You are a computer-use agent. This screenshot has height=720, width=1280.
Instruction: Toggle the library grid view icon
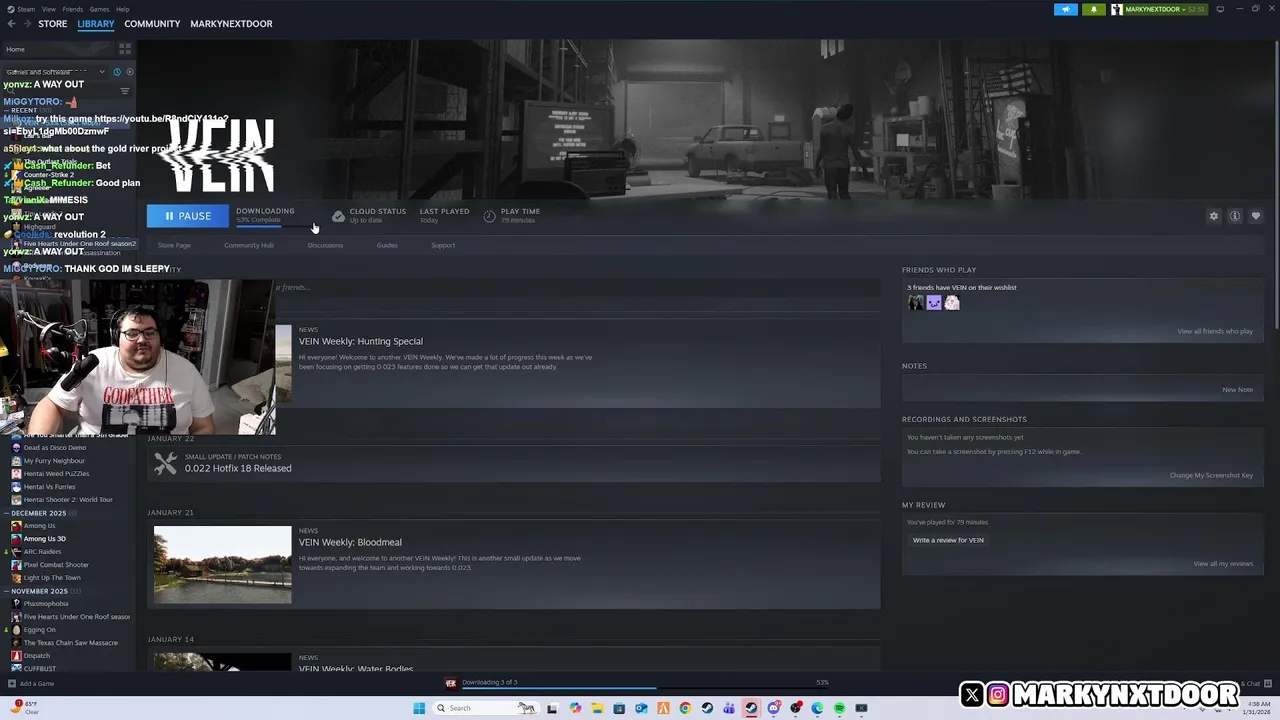point(125,48)
